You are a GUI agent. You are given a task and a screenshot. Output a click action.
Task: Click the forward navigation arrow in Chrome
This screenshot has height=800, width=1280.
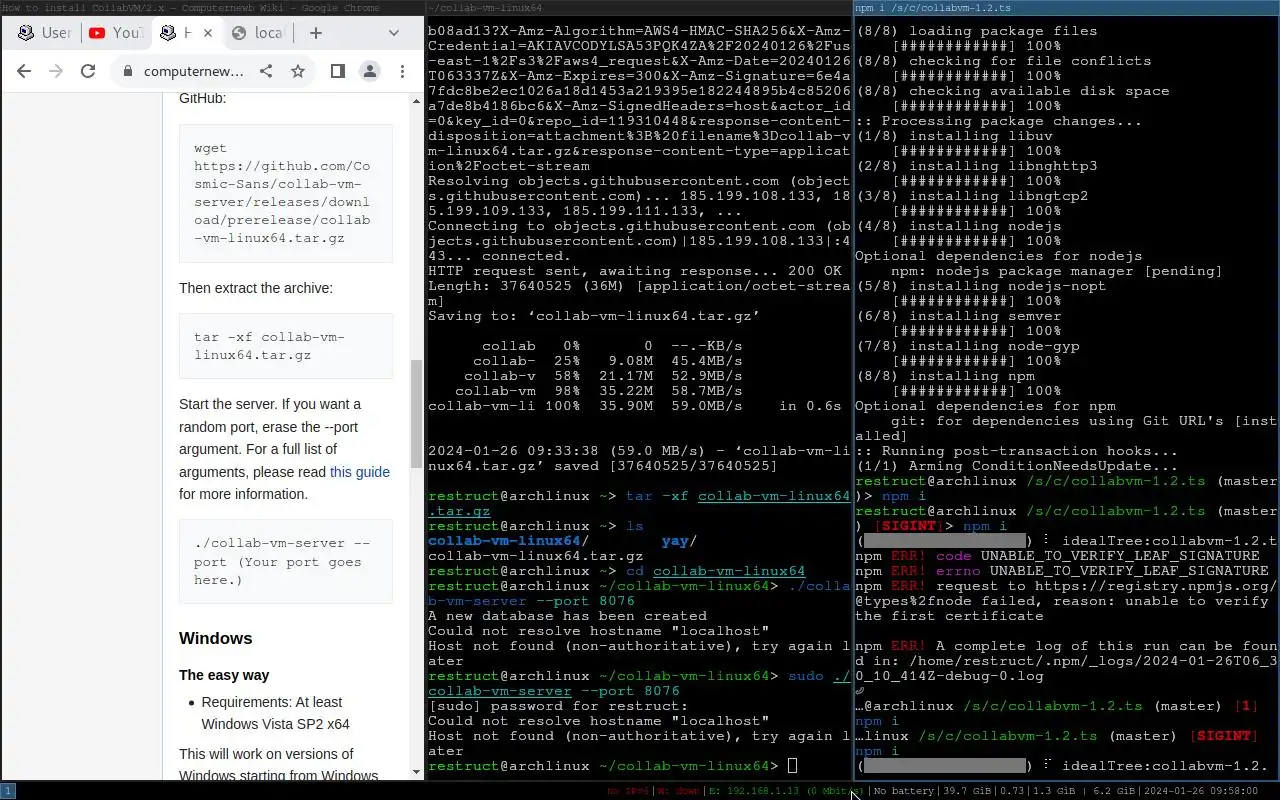point(56,71)
